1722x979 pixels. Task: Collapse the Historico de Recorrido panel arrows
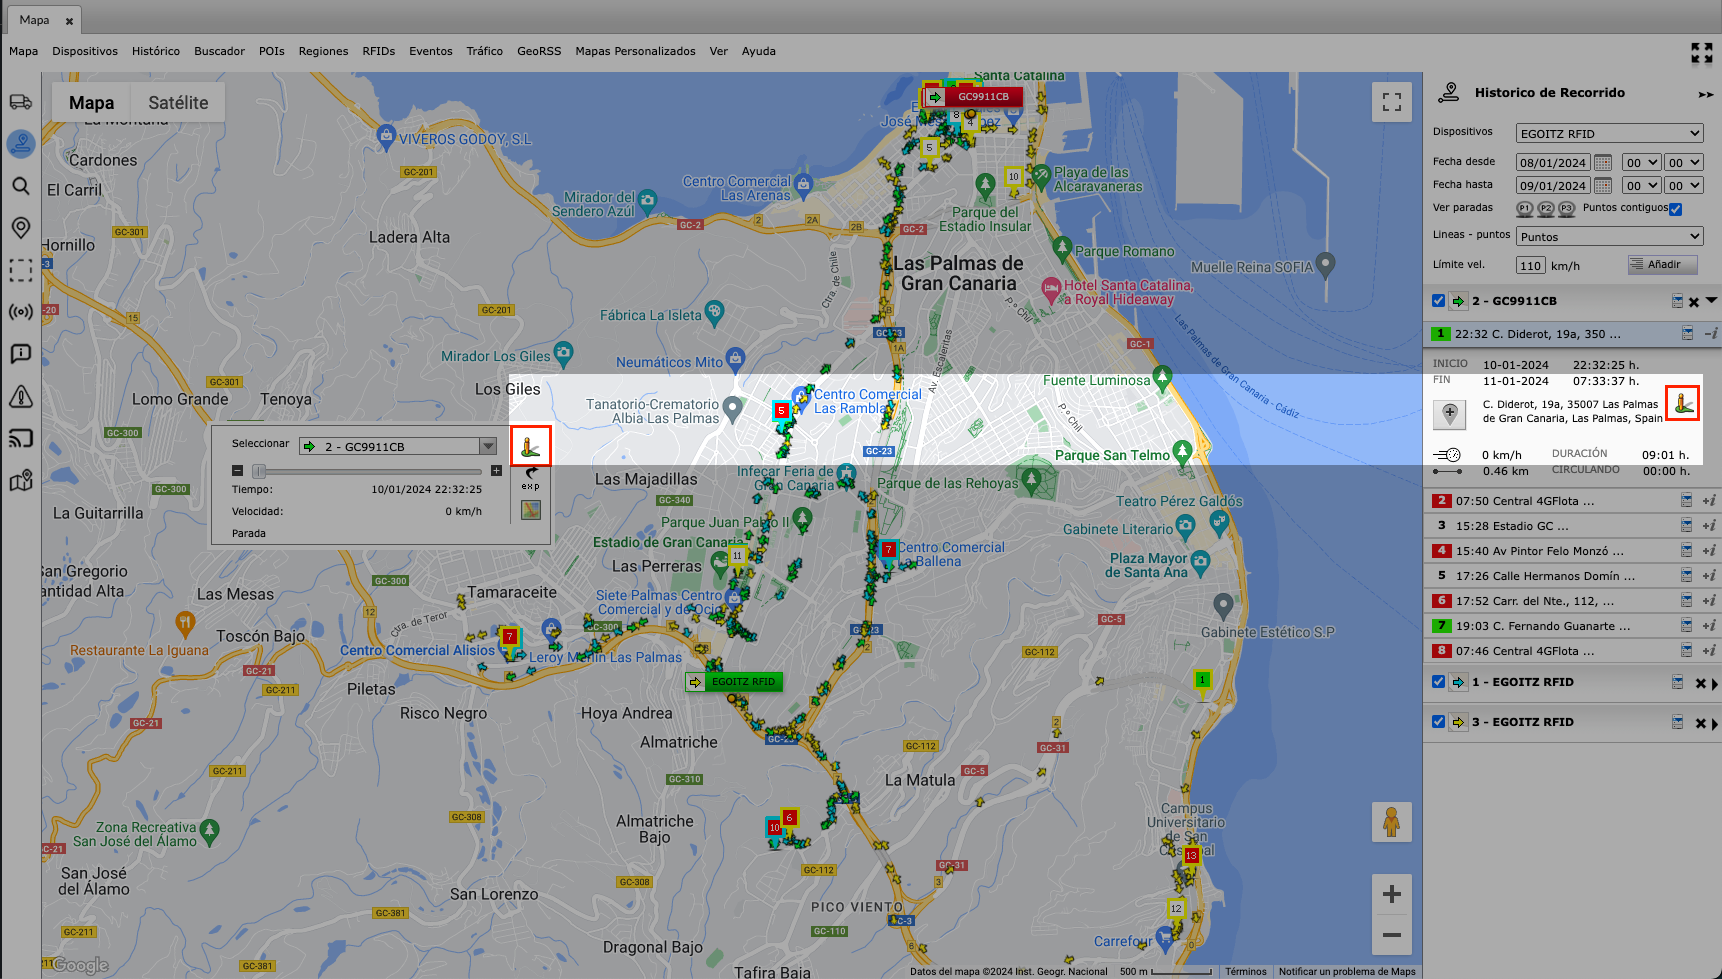click(1705, 94)
